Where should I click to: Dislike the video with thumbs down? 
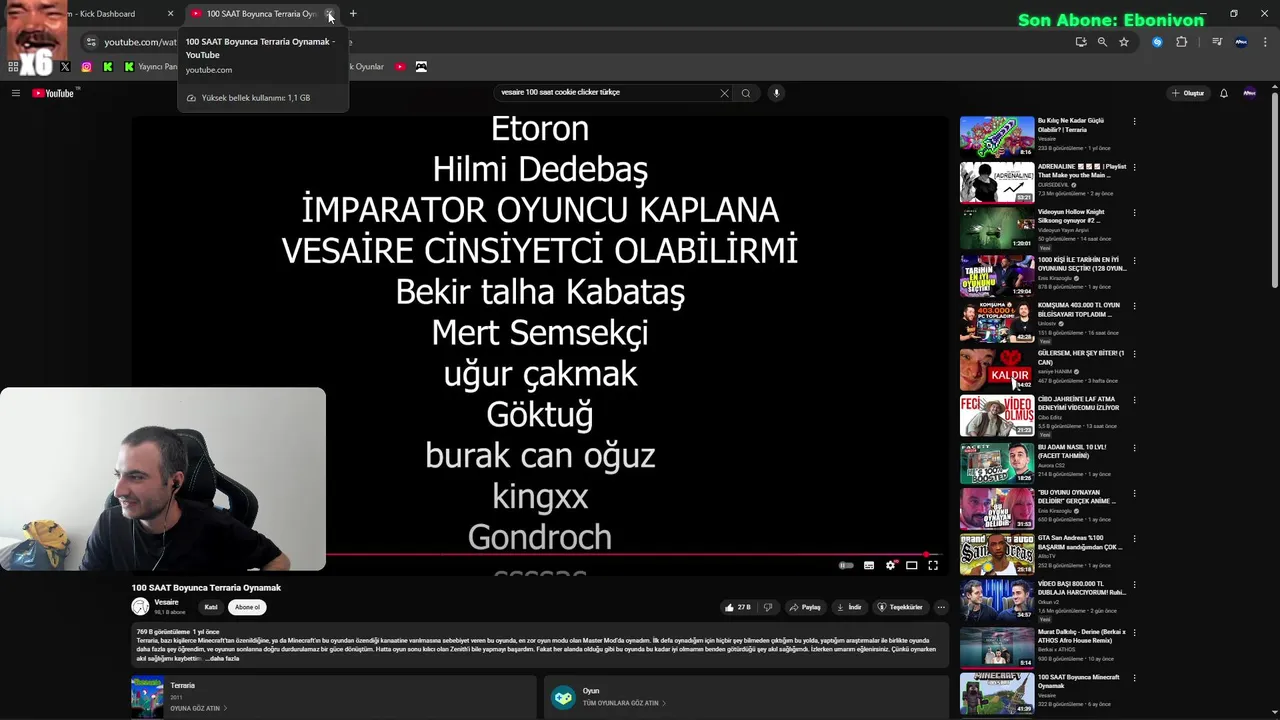point(768,607)
